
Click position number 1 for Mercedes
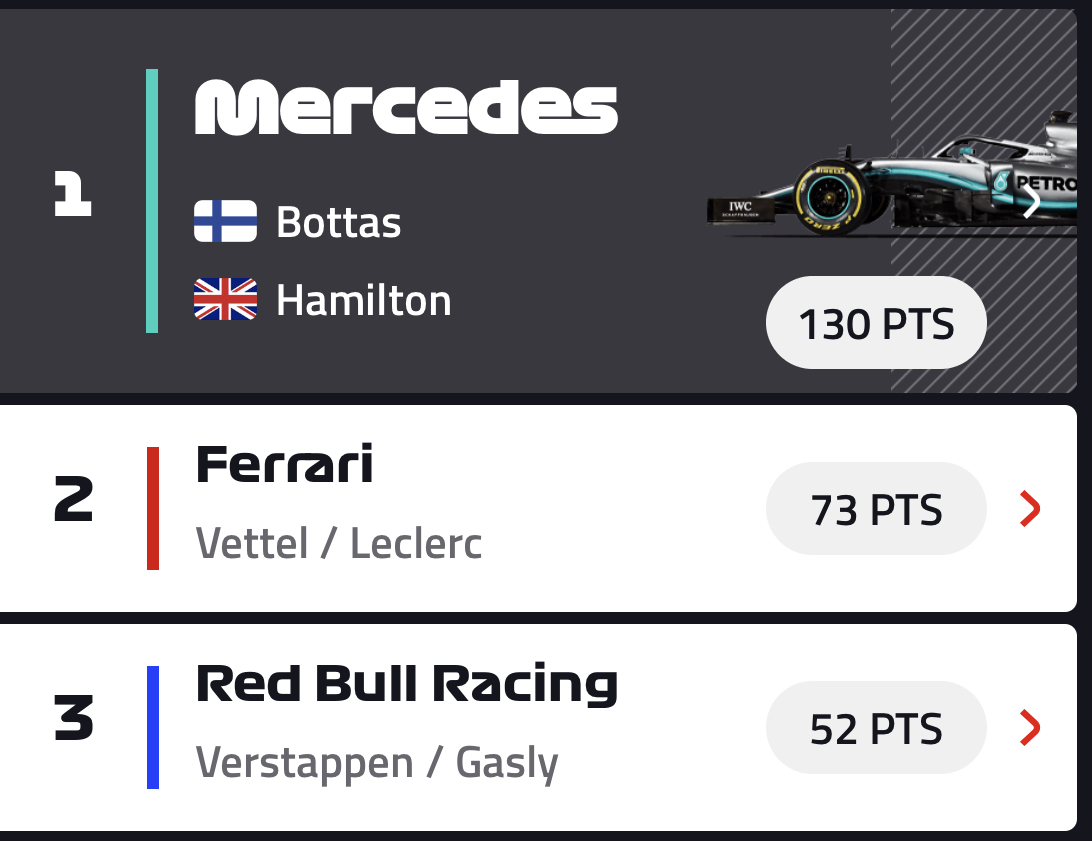point(72,195)
